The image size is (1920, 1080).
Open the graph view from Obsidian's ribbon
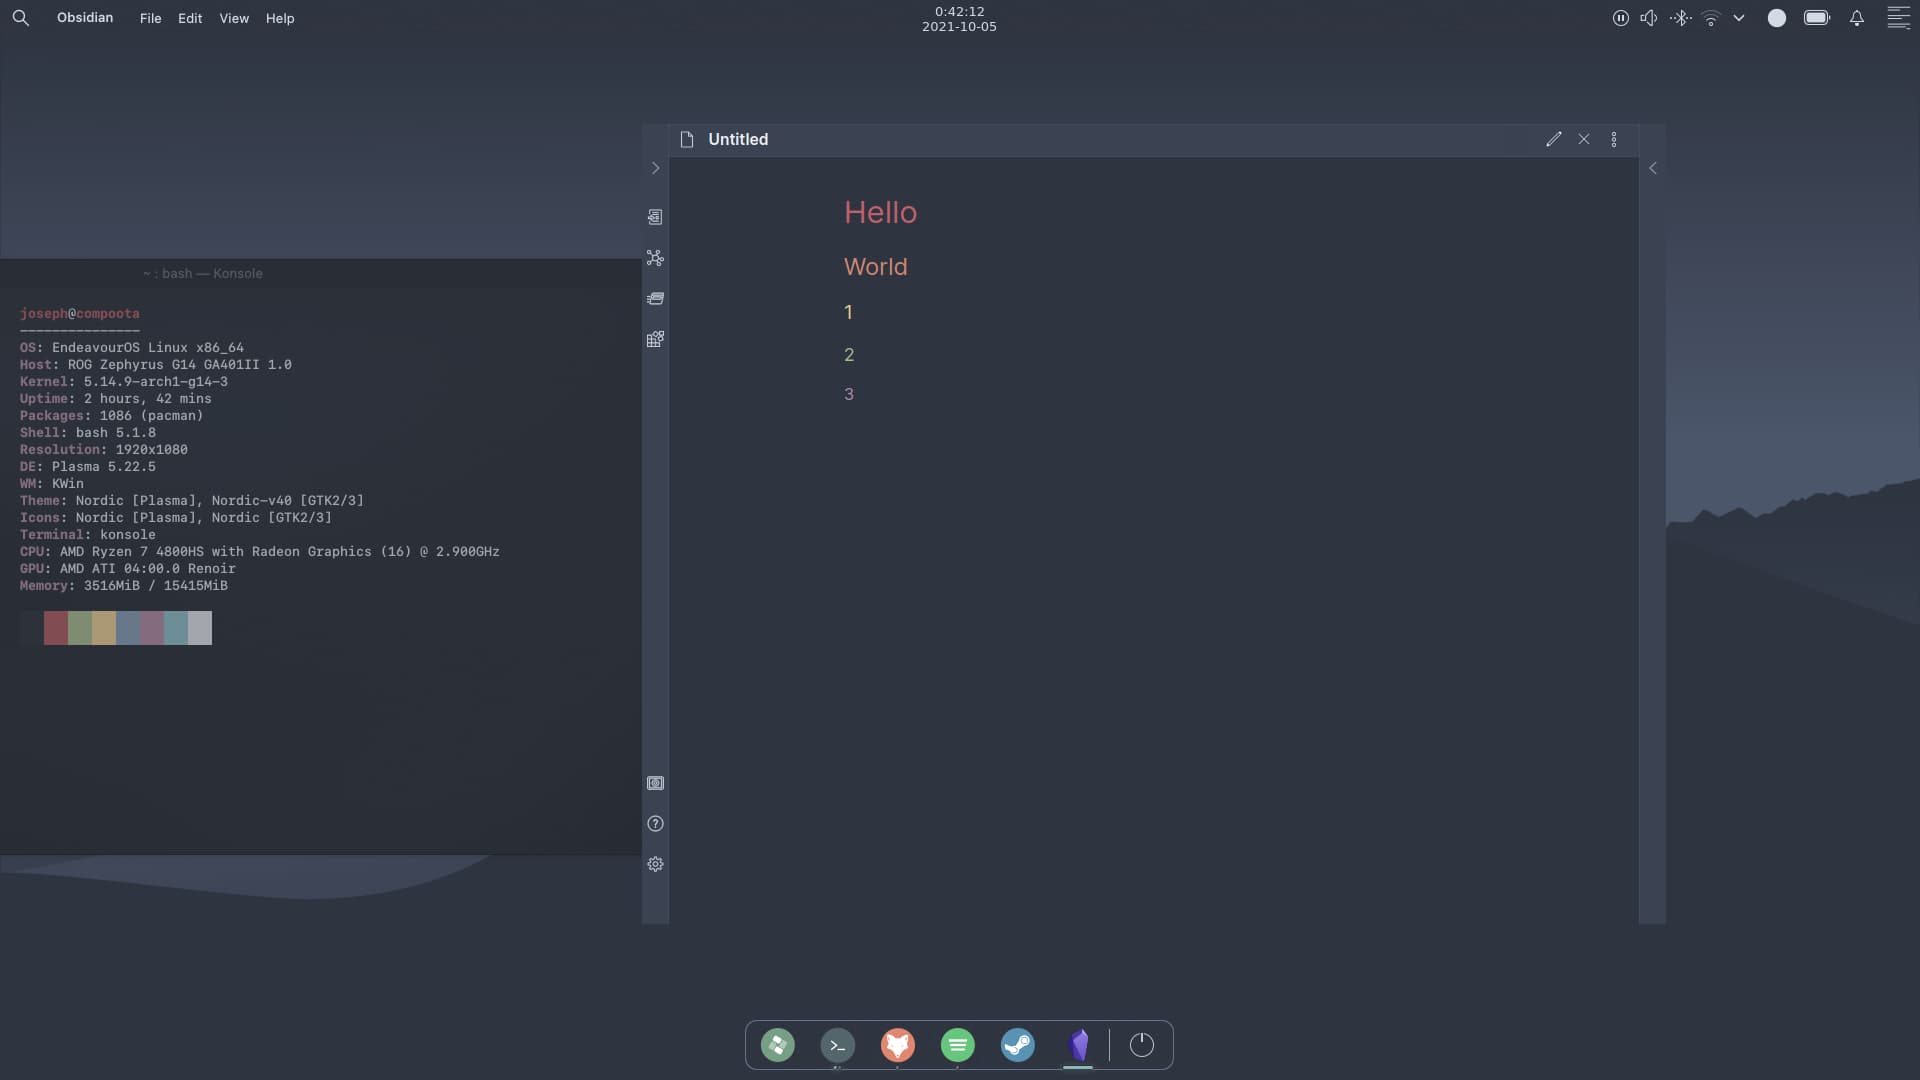pos(655,258)
